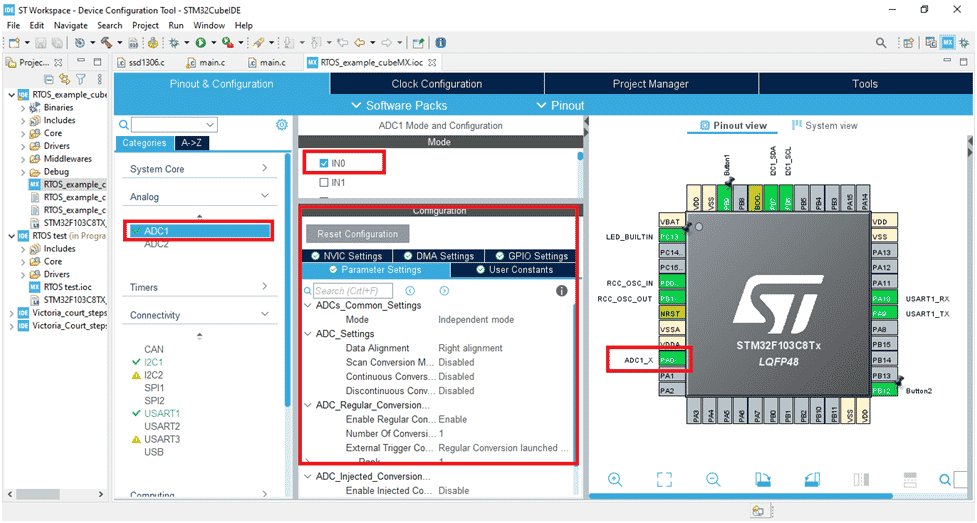Screen dimensions: 977x523
Task: Click the Project Explorer filter icon
Action: coord(81,79)
